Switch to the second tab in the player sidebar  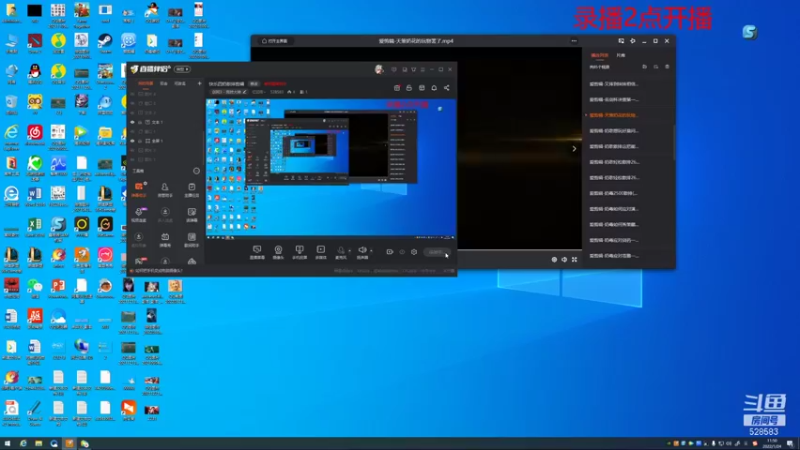coord(620,55)
